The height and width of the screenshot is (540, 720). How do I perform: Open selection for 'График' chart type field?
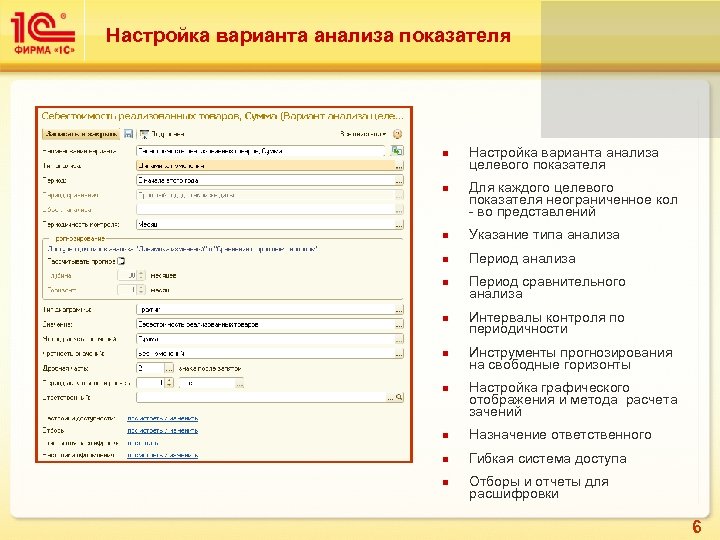[x=399, y=309]
